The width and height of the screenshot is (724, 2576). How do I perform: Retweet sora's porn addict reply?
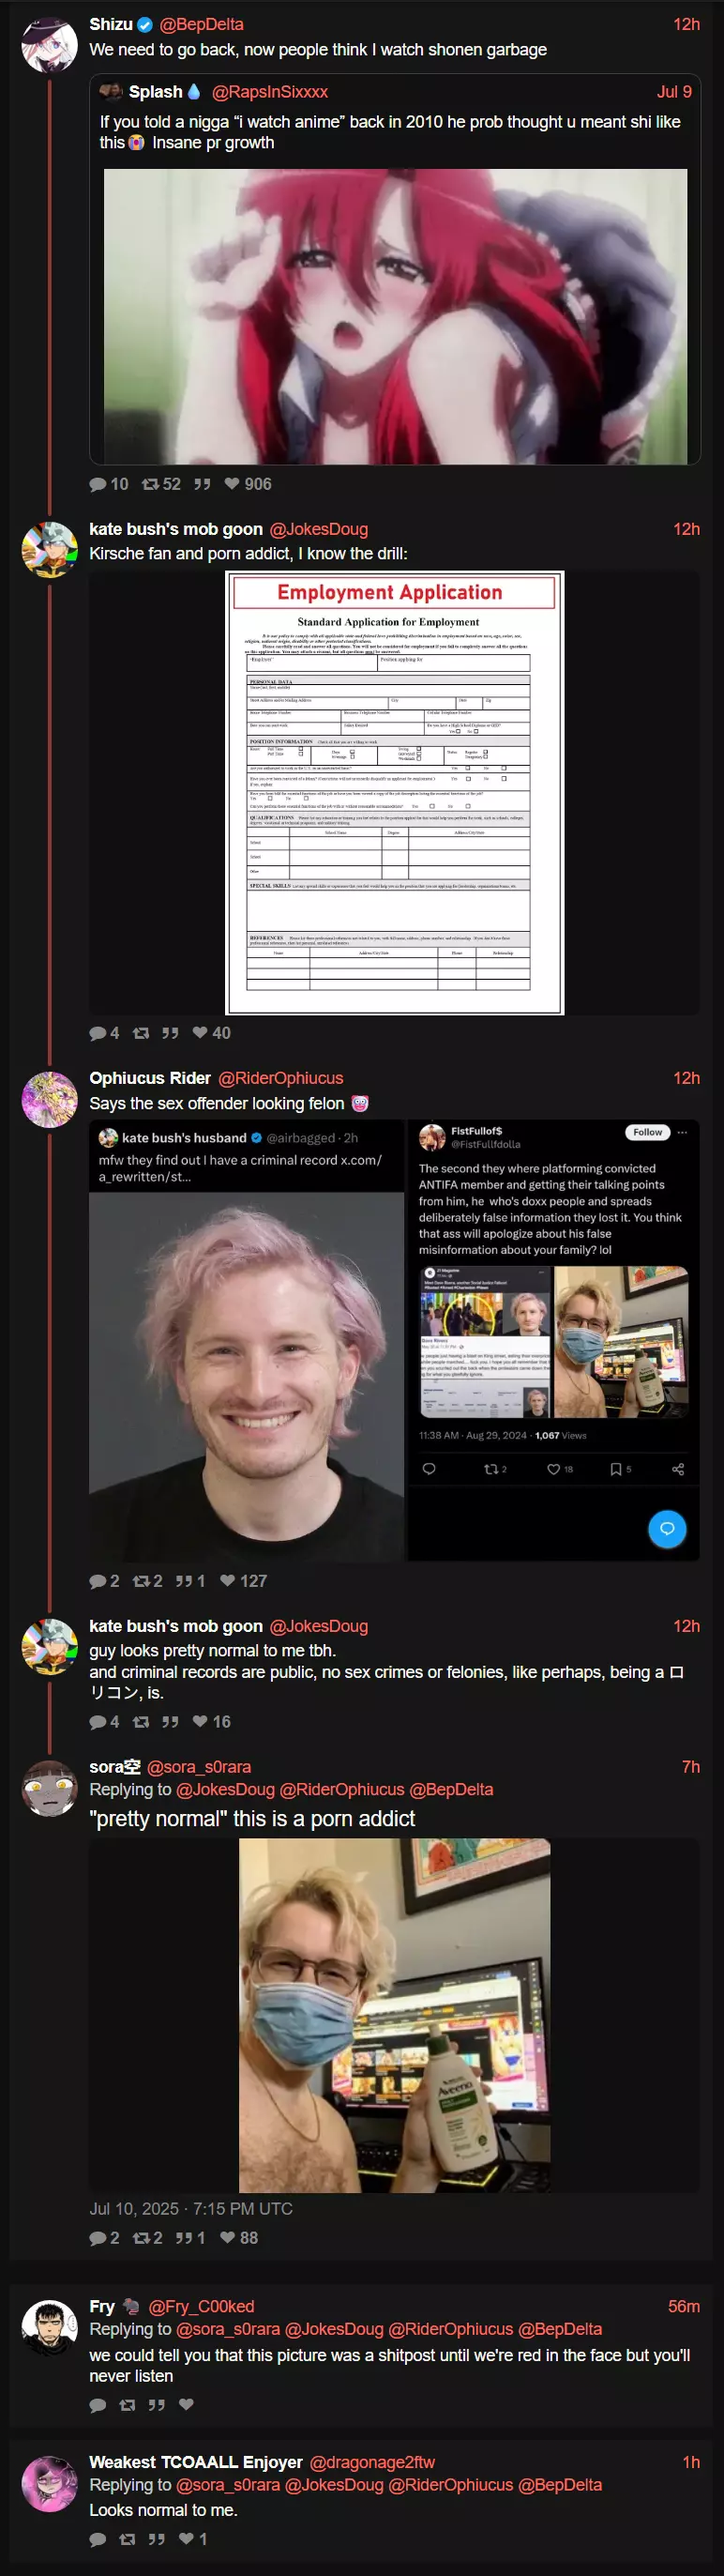click(147, 2238)
